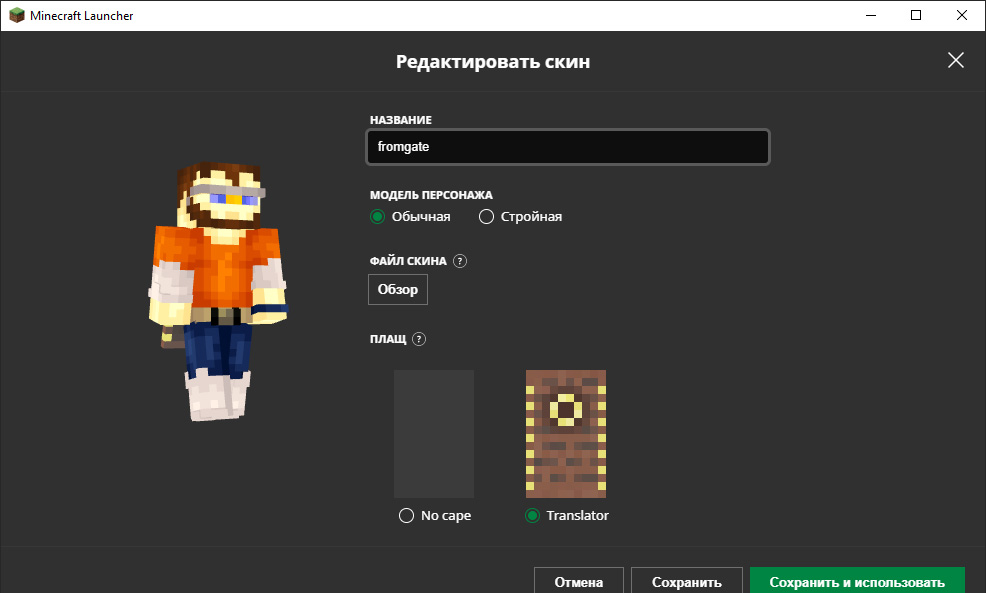The image size is (986, 593).
Task: Minimize the Minecraft Launcher window
Action: tap(870, 16)
